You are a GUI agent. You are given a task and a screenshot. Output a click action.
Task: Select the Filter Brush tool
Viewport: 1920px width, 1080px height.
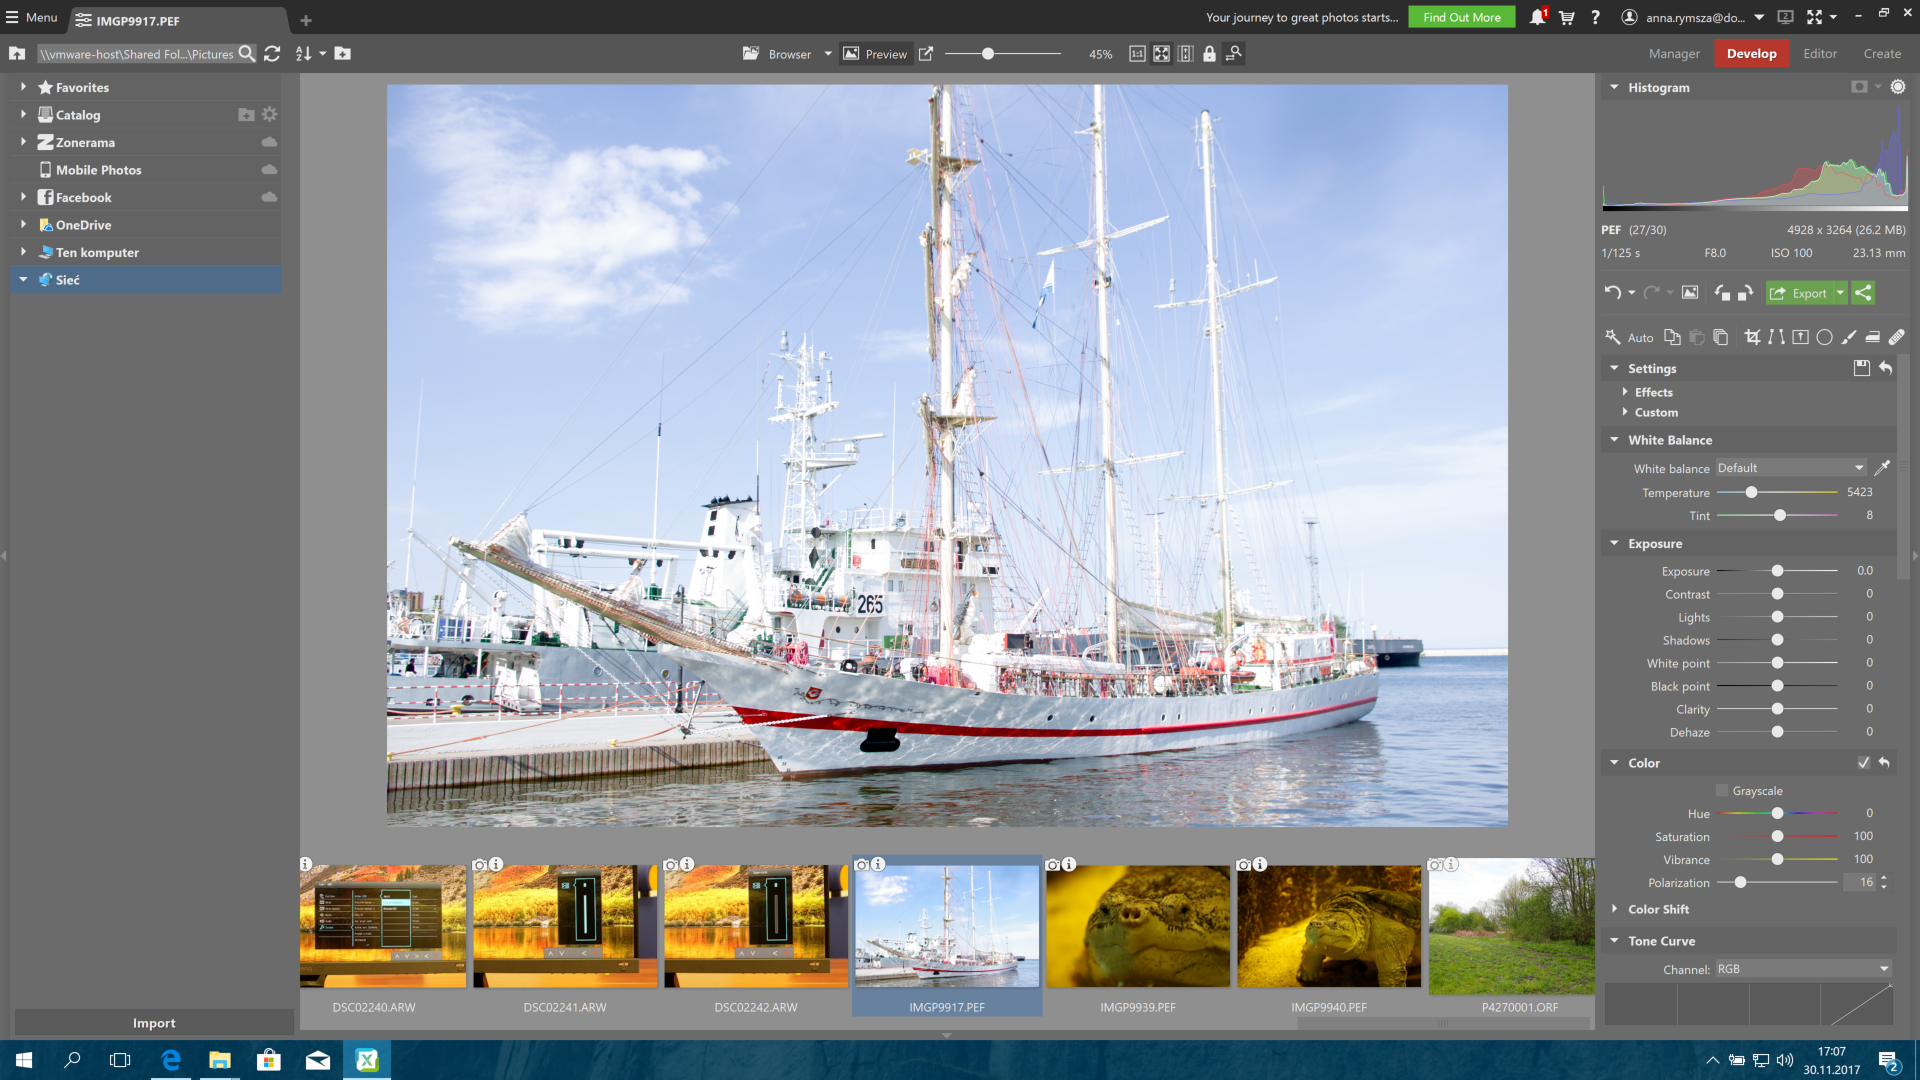click(x=1849, y=338)
